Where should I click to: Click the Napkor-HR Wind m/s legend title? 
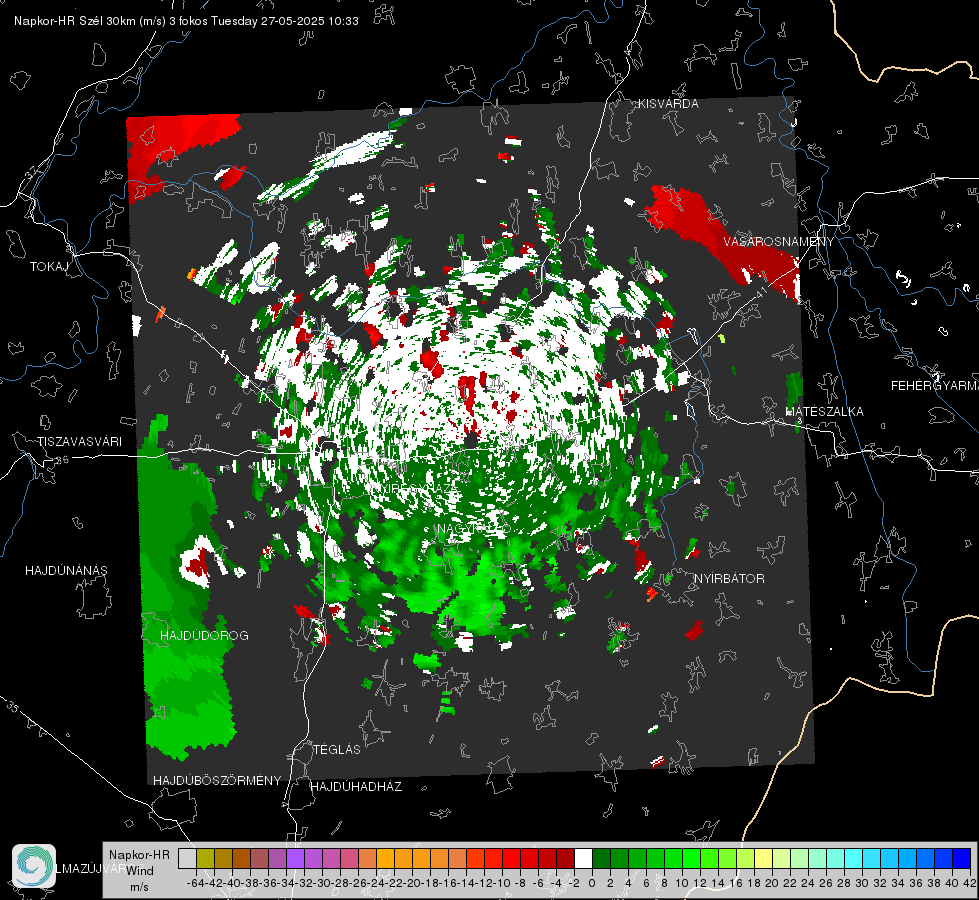139,871
